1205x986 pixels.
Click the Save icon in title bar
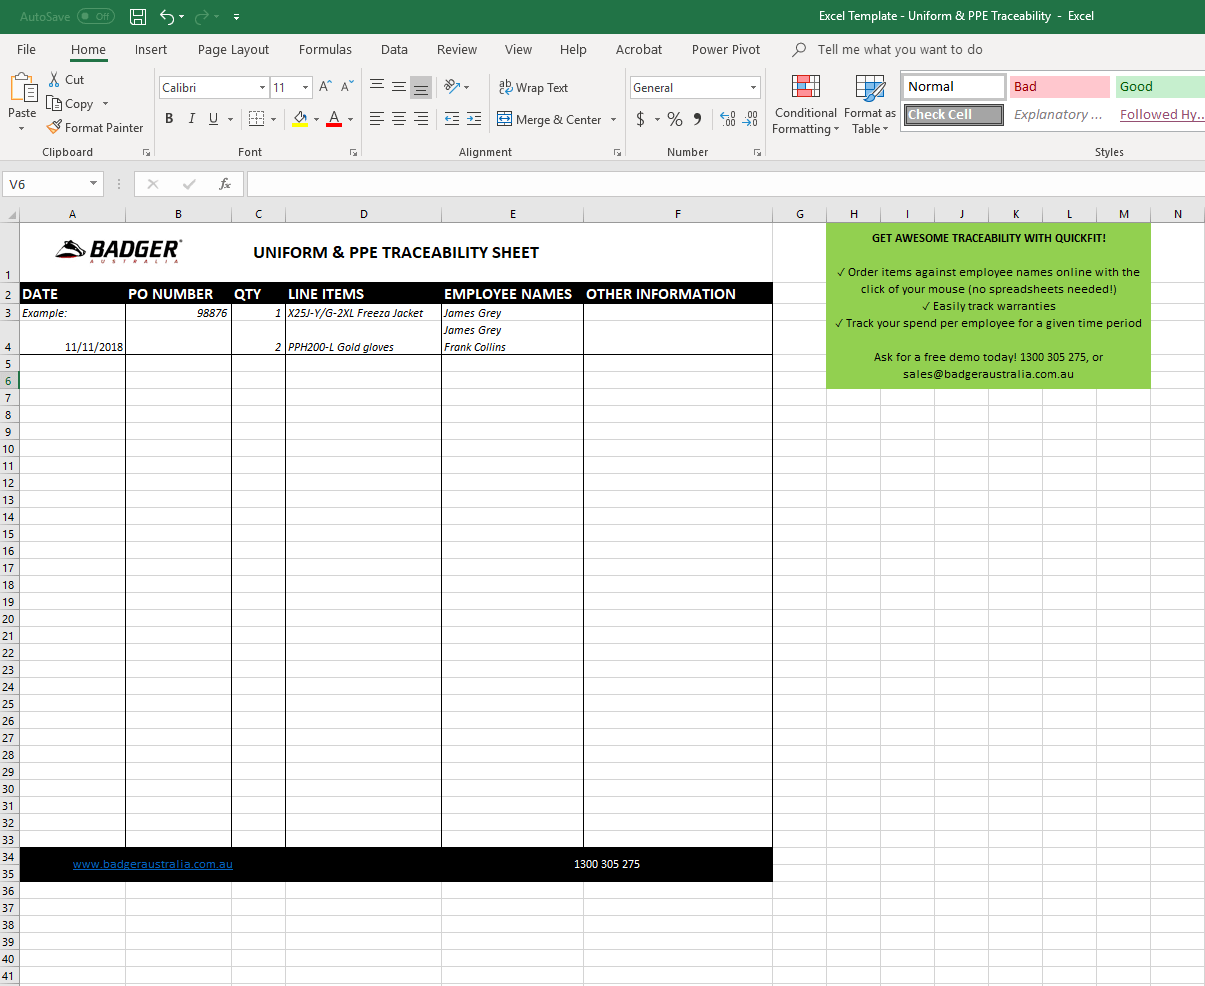[138, 16]
